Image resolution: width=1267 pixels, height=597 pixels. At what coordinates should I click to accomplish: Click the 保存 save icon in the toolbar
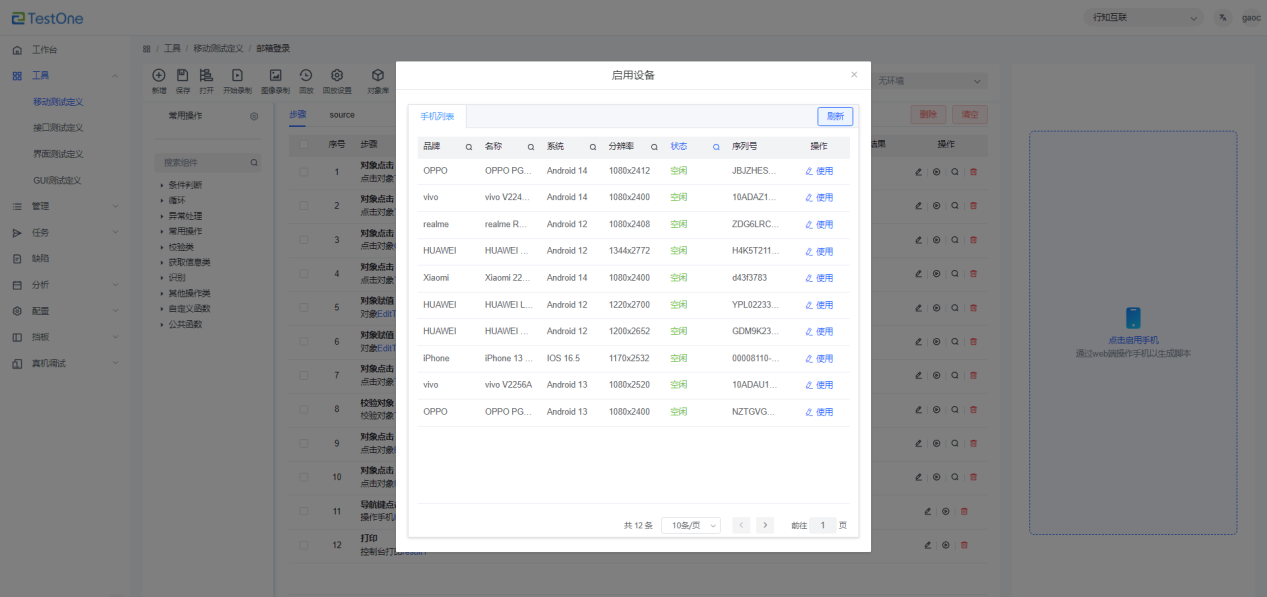[183, 75]
